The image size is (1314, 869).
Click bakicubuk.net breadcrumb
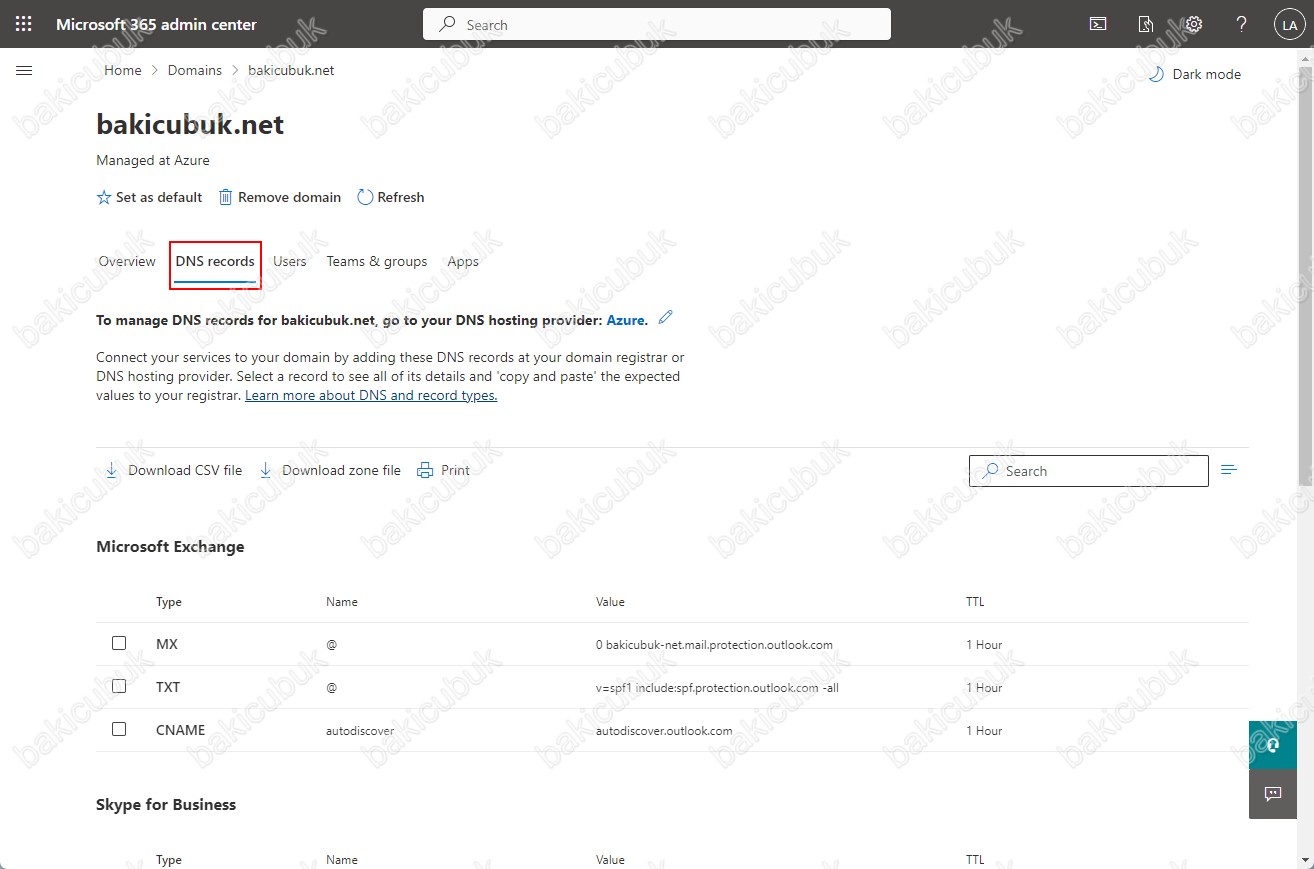(291, 70)
